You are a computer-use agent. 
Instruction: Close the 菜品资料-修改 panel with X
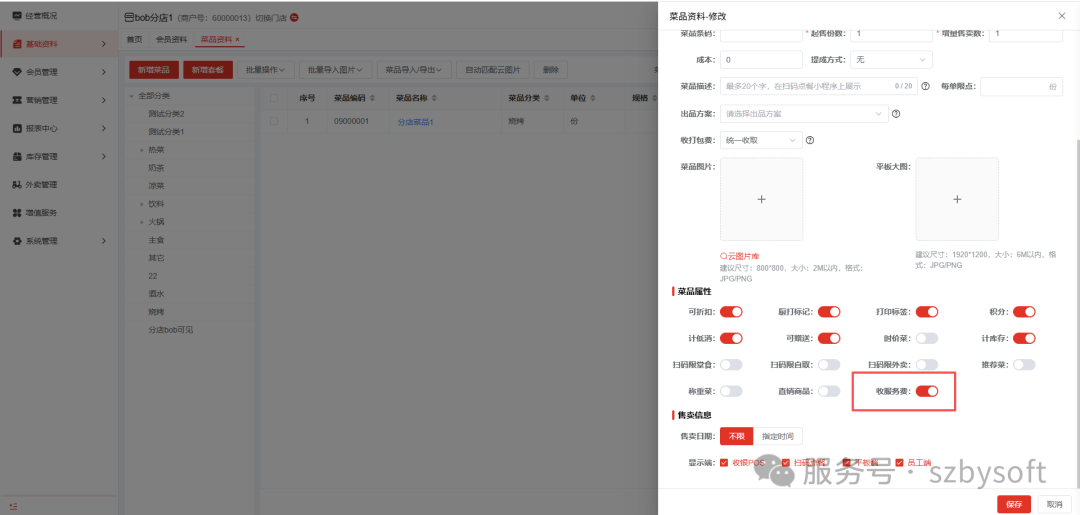1061,15
